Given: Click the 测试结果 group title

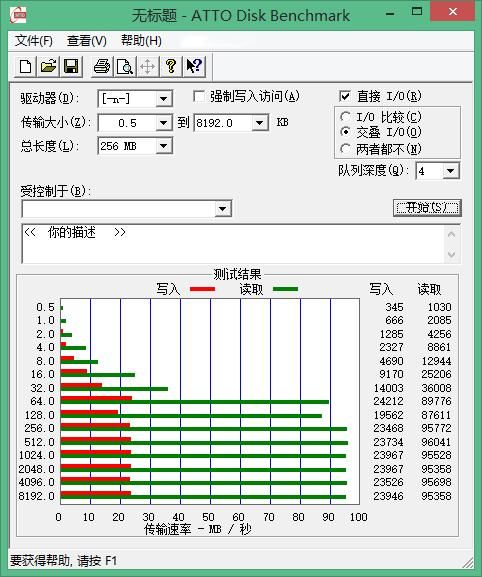Looking at the screenshot, I should click(x=237, y=274).
